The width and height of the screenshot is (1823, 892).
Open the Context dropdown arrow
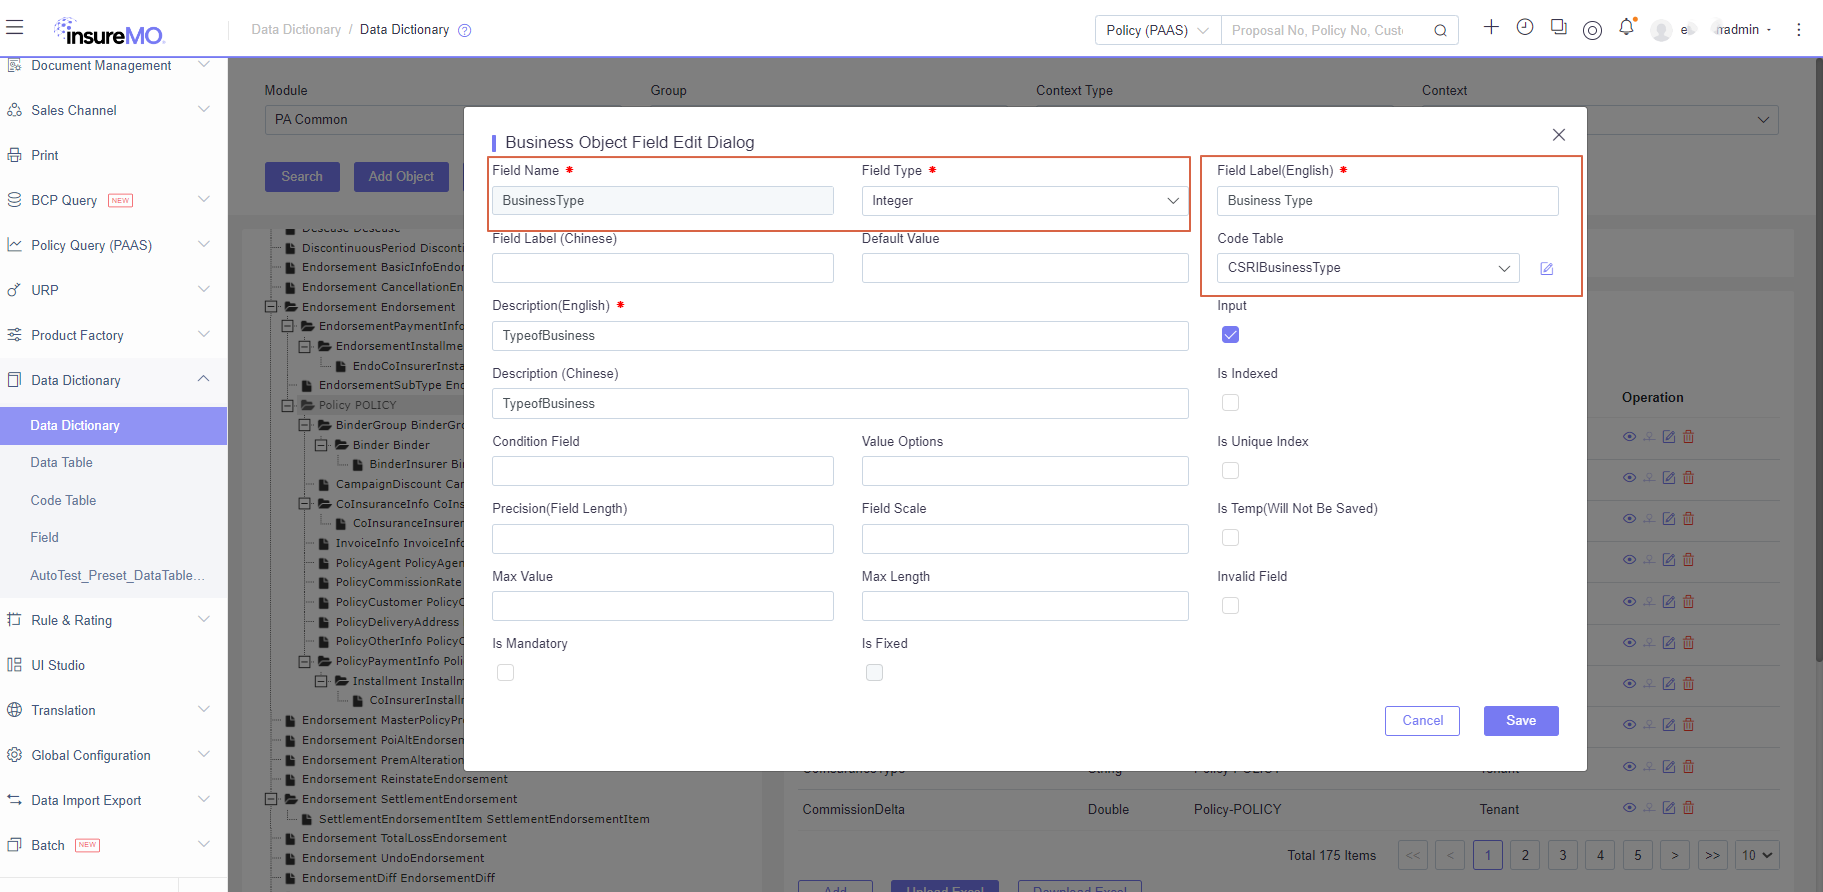tap(1763, 120)
